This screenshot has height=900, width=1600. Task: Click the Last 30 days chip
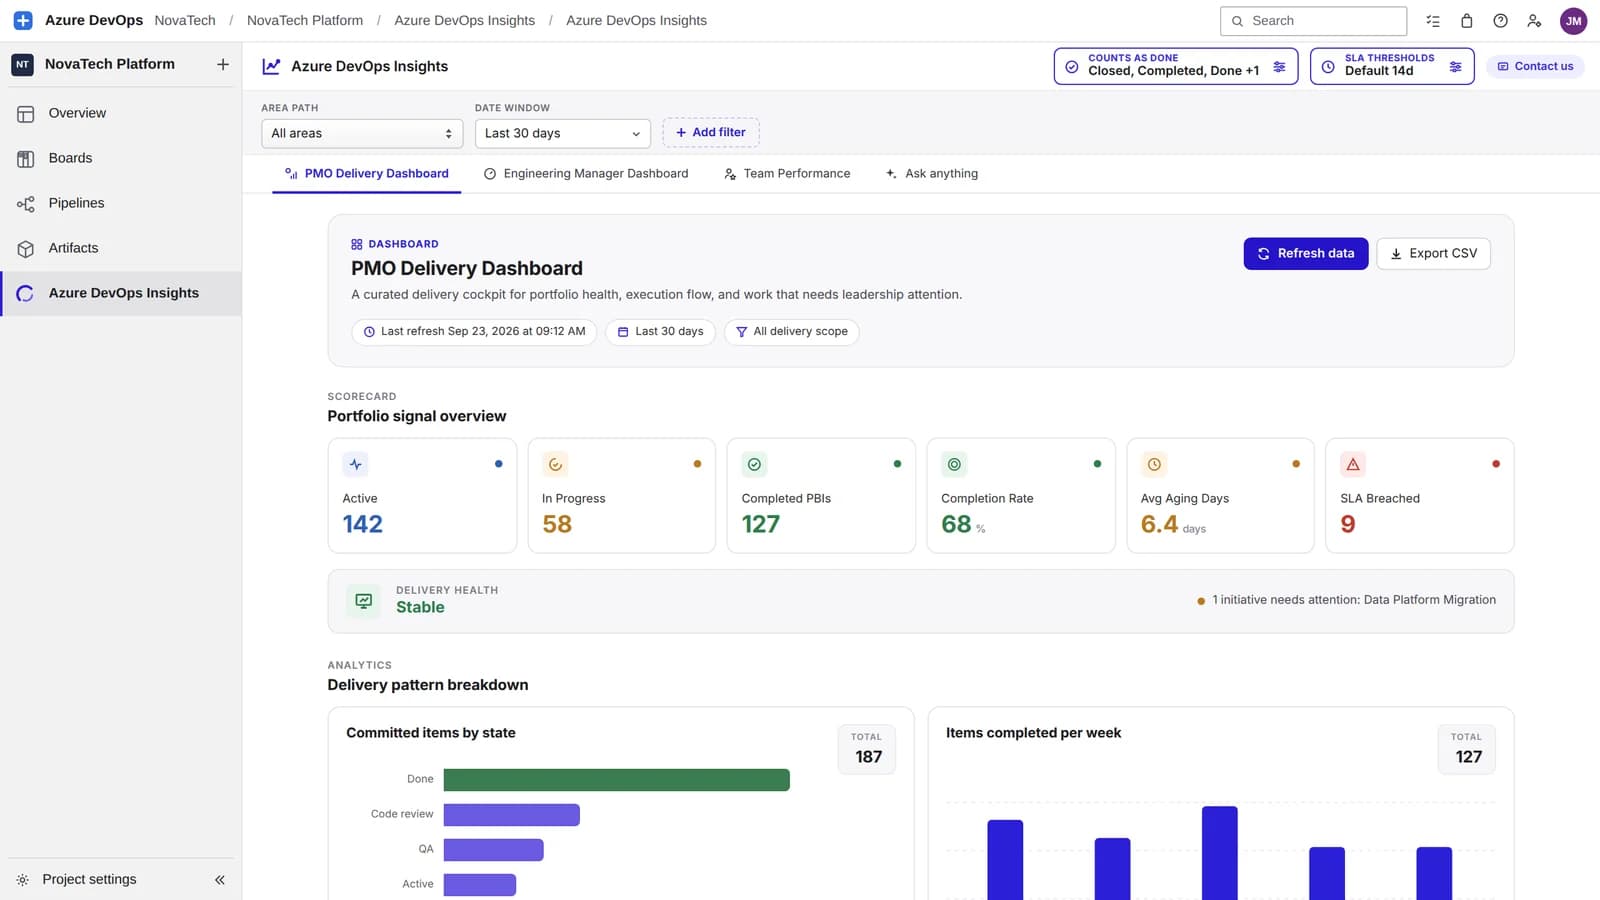660,332
